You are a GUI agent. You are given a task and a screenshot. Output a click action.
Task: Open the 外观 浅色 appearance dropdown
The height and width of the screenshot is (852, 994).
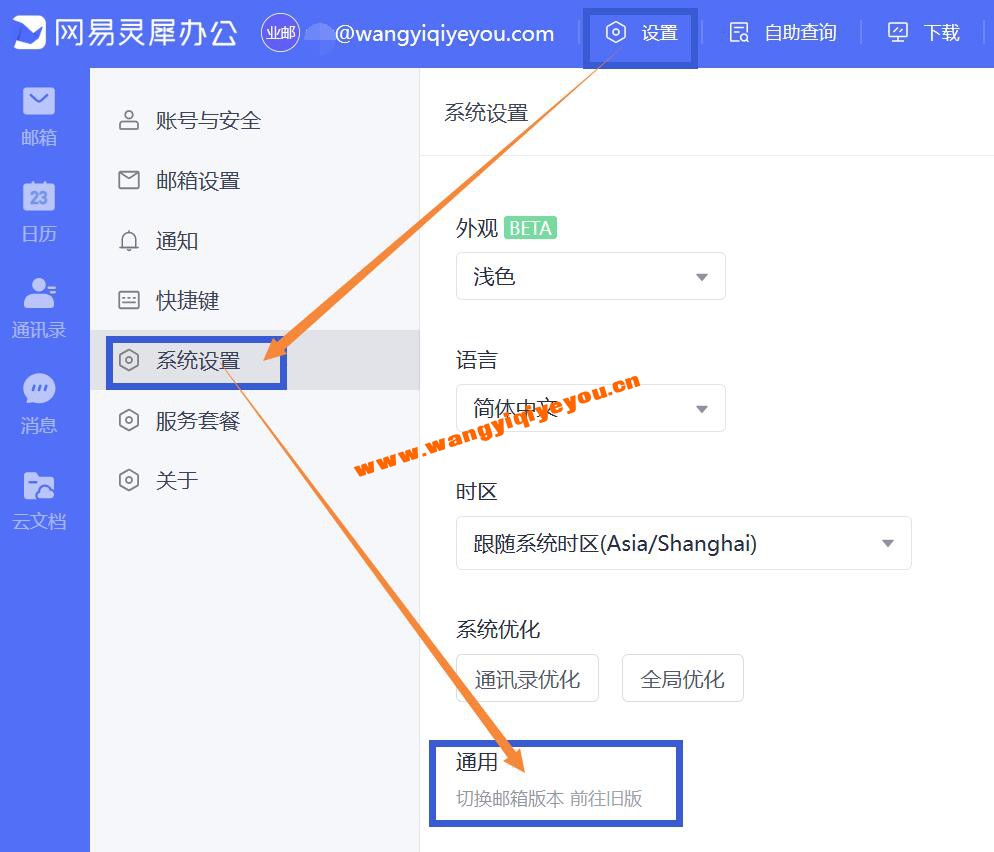click(x=591, y=276)
